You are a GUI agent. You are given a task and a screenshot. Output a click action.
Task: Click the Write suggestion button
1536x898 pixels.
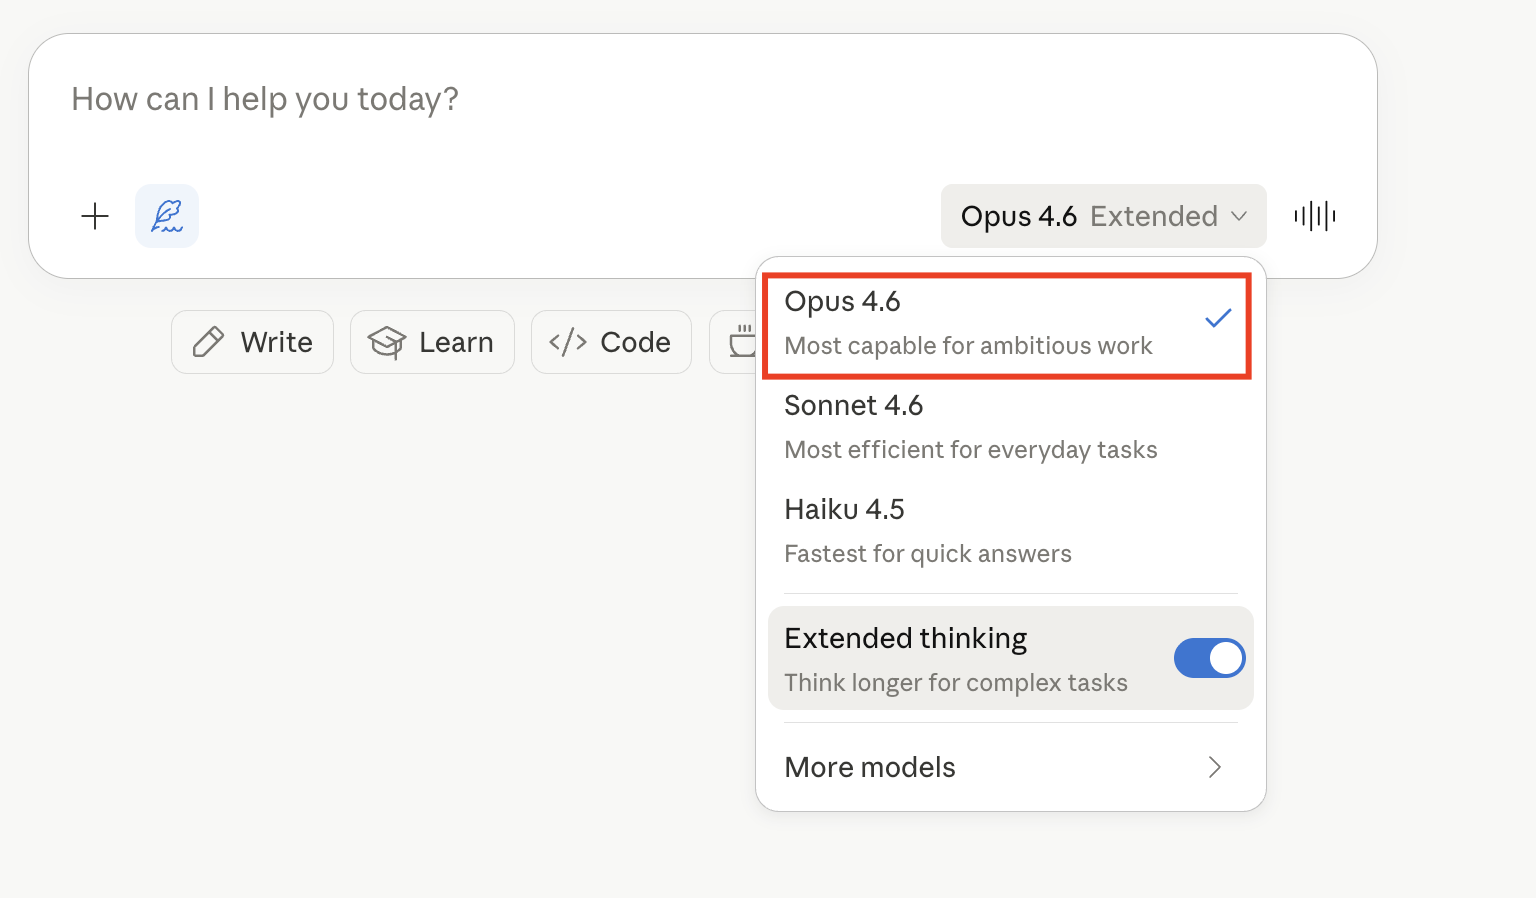pos(252,342)
